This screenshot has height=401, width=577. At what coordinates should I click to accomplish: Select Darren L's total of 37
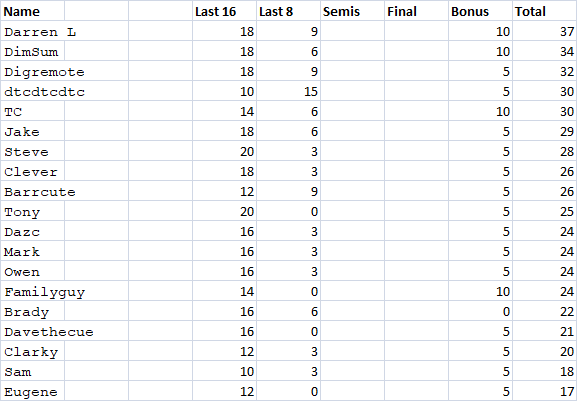[545, 31]
